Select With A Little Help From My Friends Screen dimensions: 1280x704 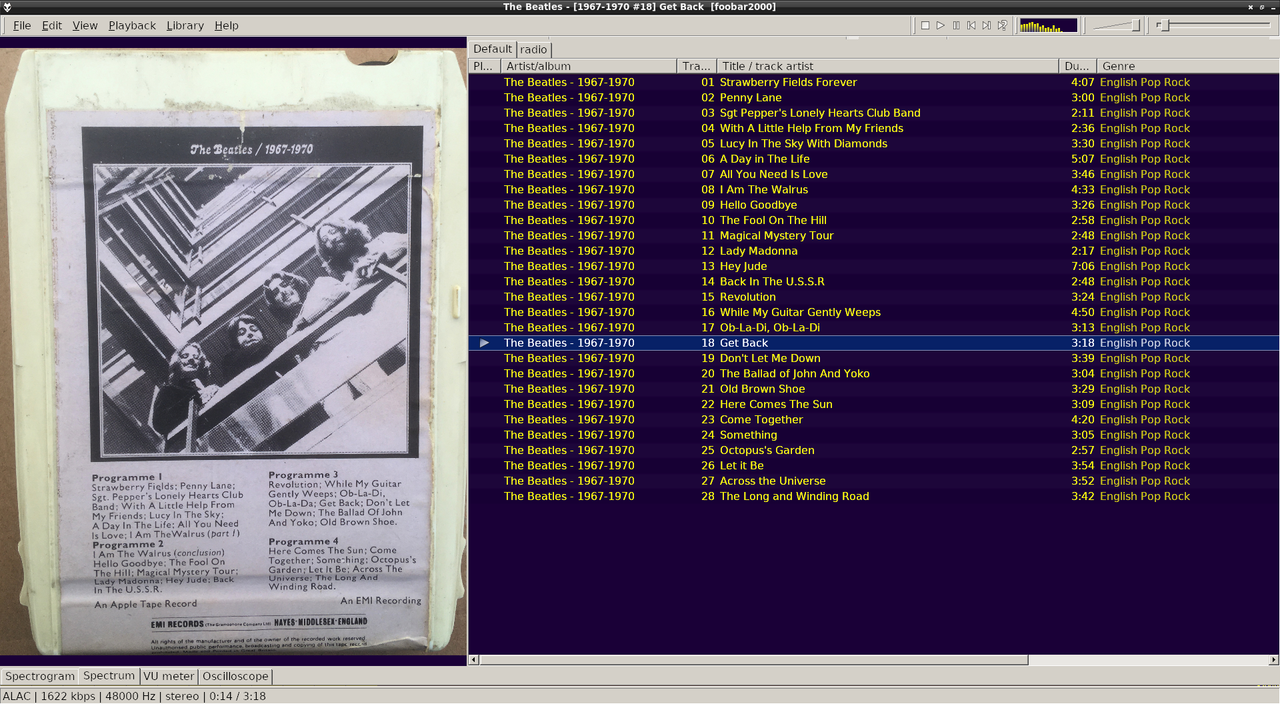874,128
